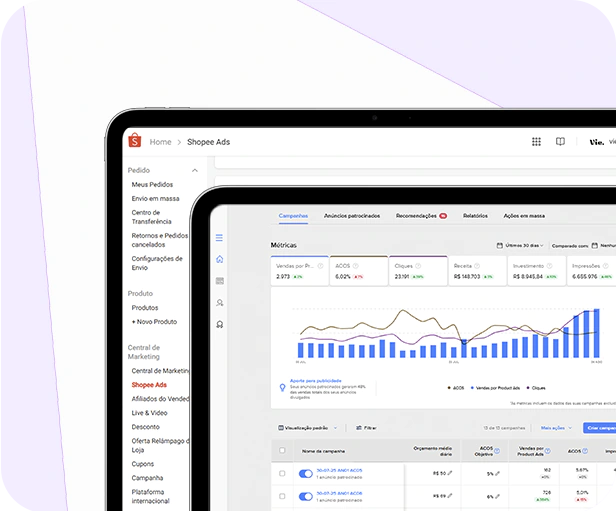616x511 pixels.
Task: Open the user profile icon in left rail
Action: click(220, 302)
